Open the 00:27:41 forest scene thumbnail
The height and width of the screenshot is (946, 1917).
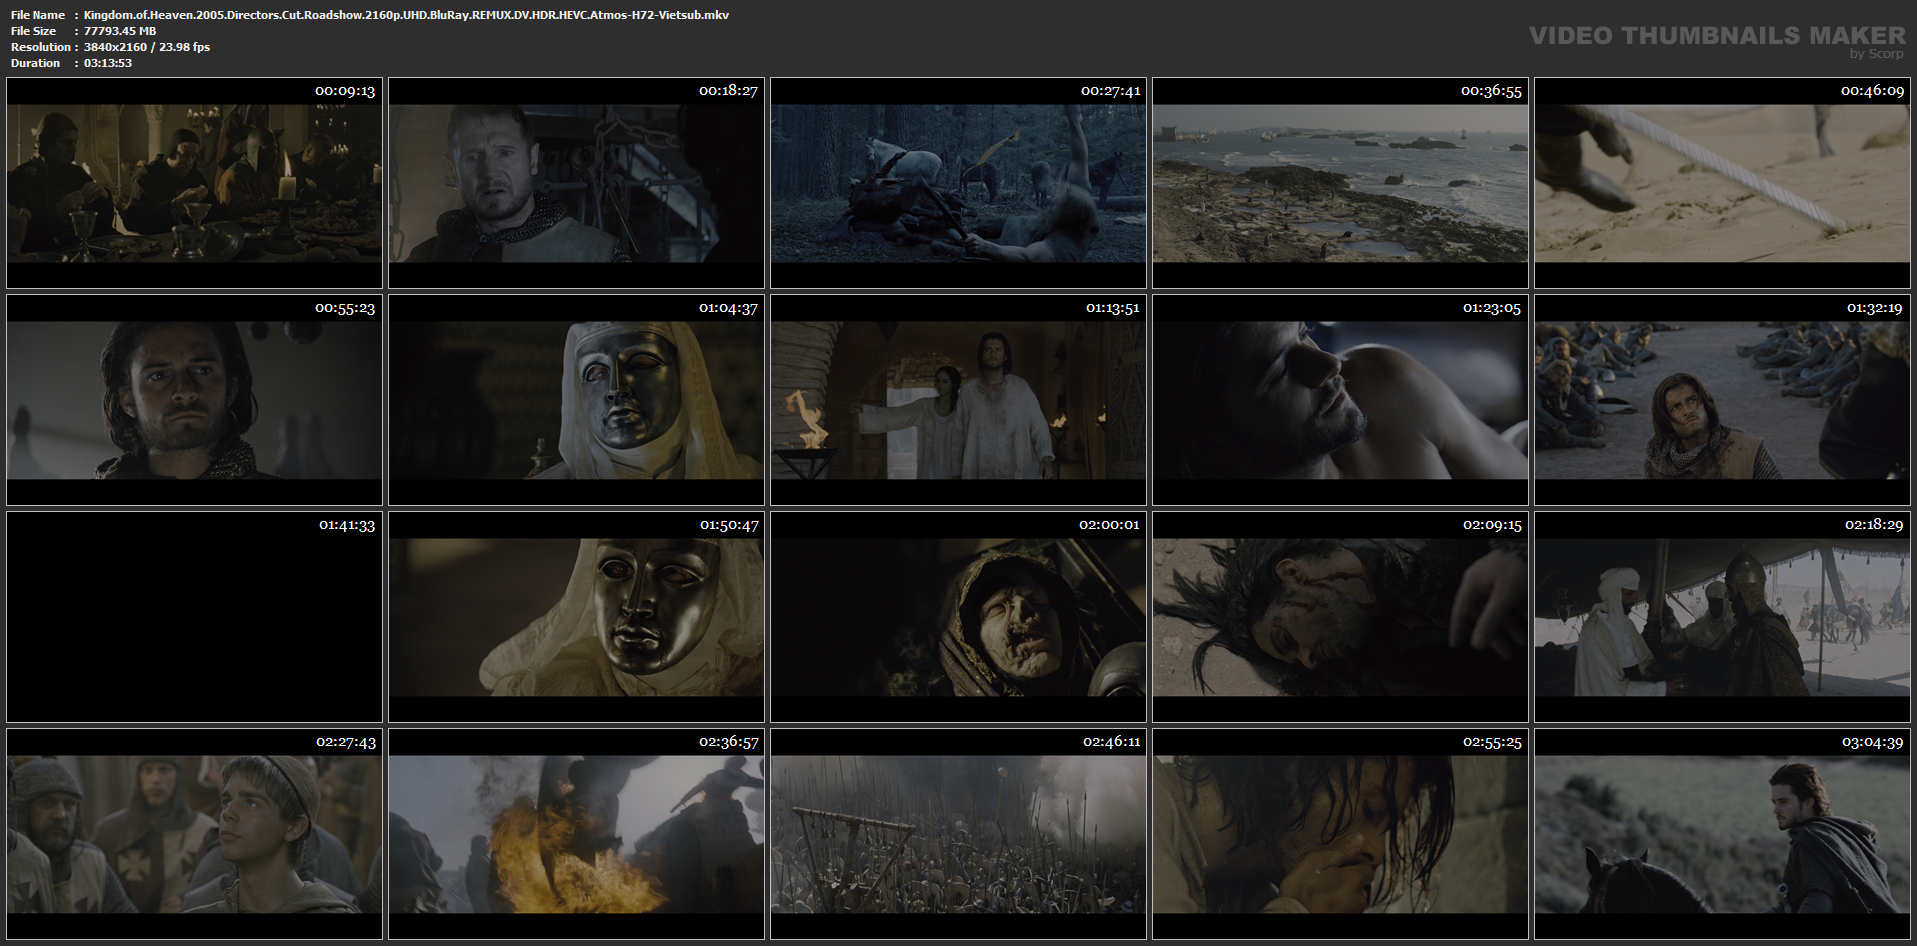tap(958, 183)
